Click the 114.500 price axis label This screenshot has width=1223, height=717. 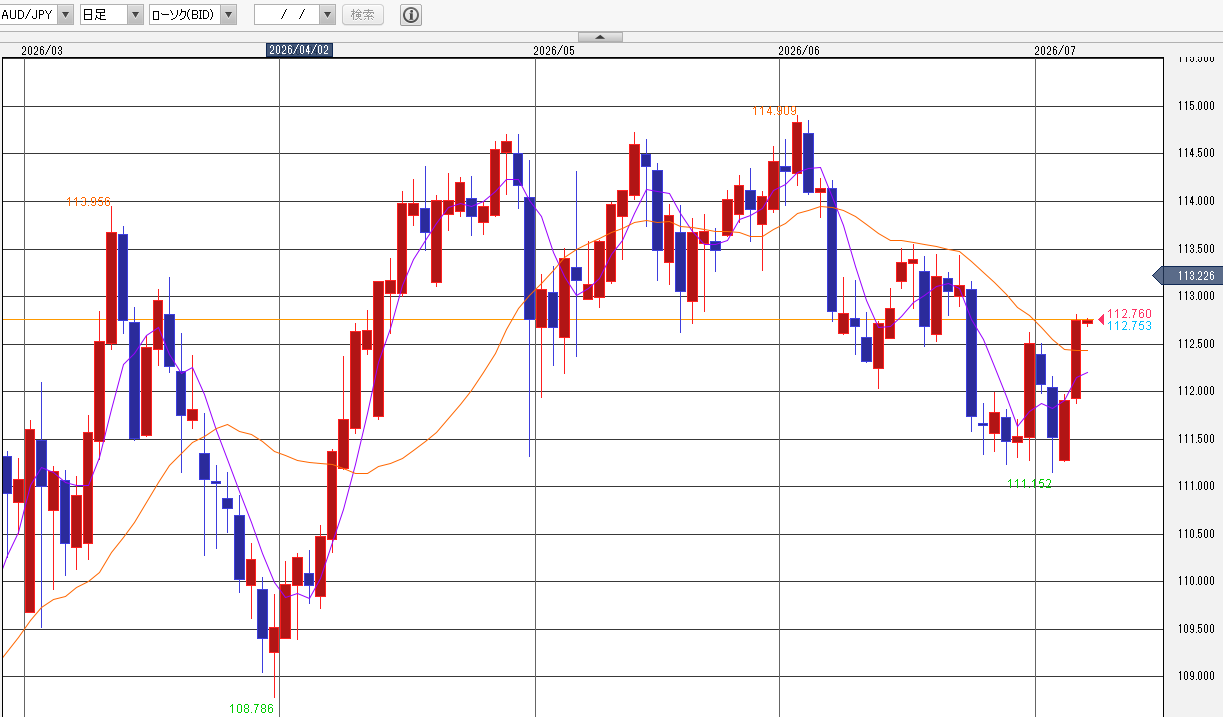coord(1196,154)
